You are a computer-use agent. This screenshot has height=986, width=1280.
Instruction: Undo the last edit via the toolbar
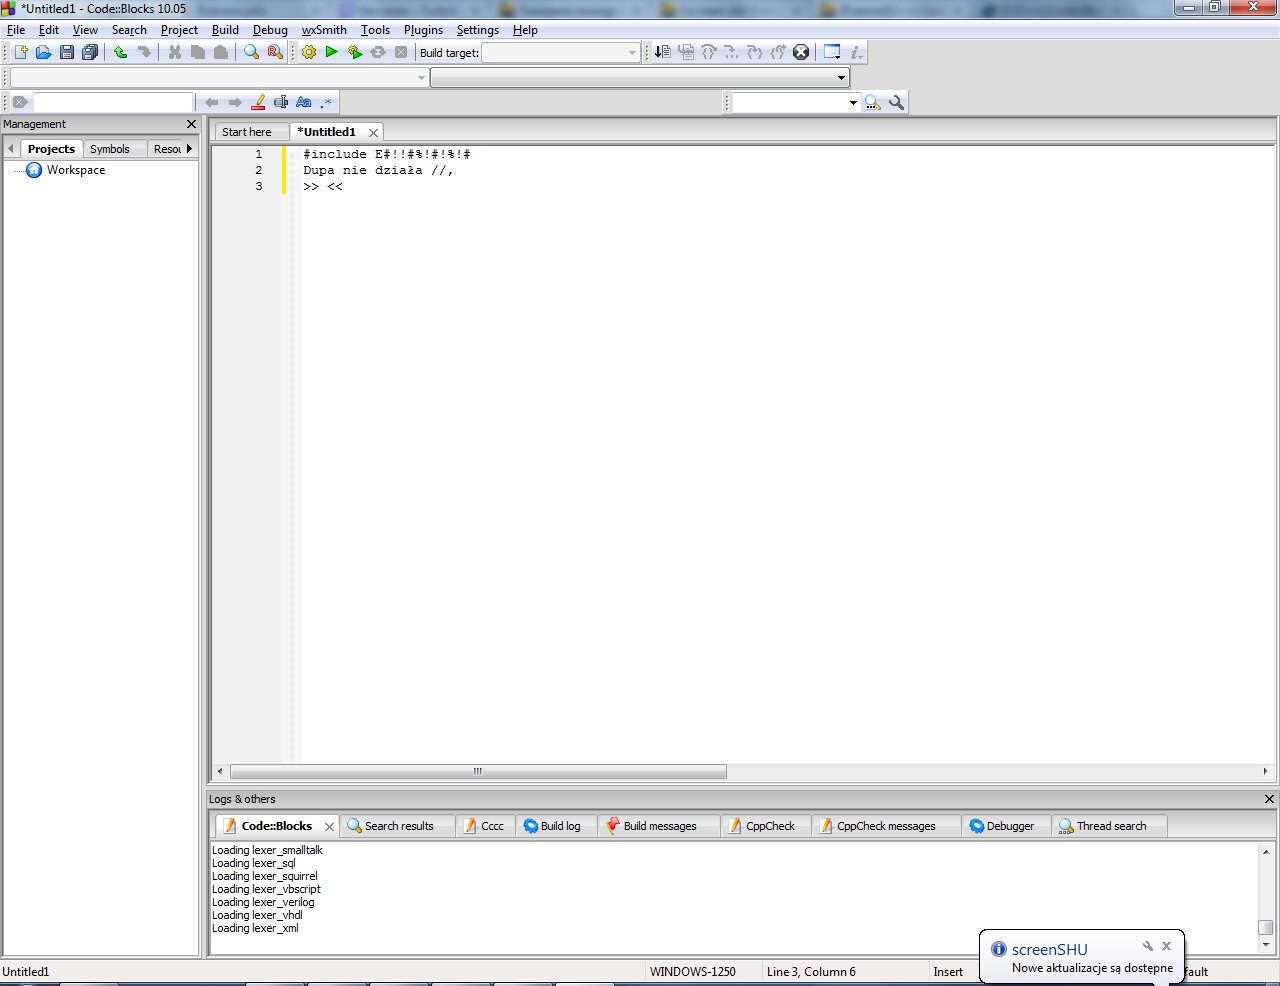[120, 52]
